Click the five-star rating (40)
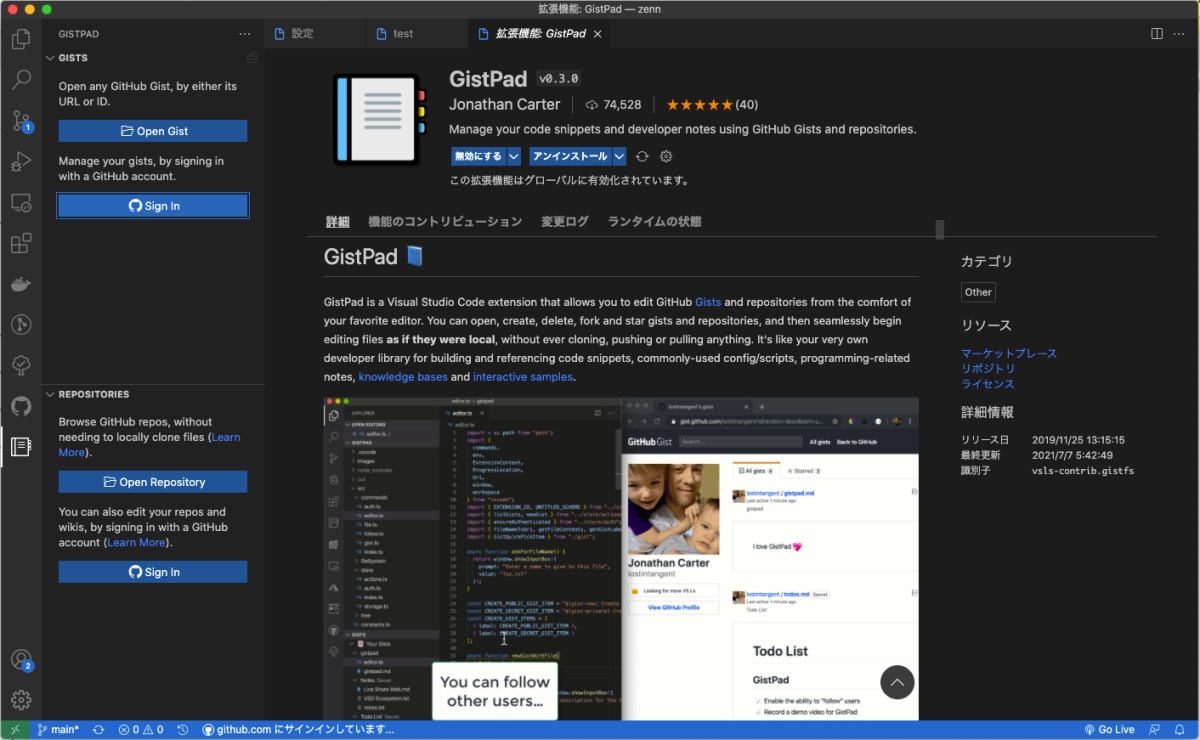The height and width of the screenshot is (740, 1200). (712, 104)
